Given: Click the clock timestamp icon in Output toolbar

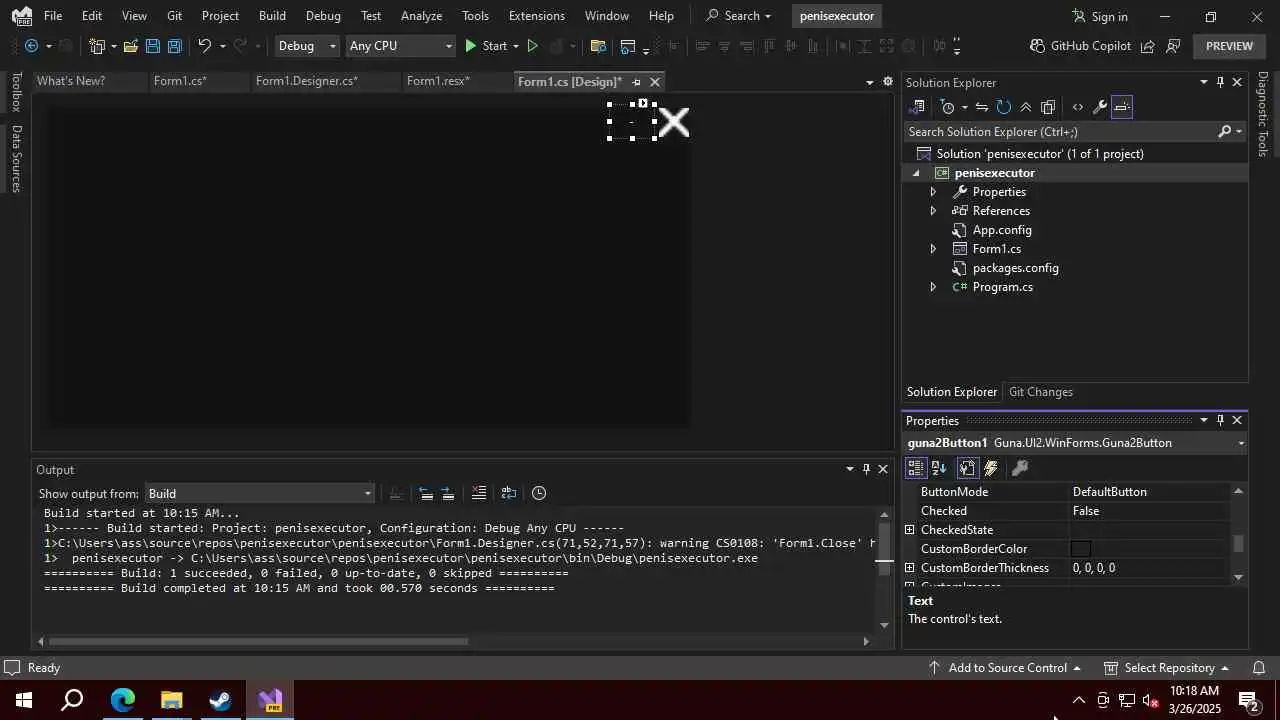Looking at the screenshot, I should [x=539, y=493].
